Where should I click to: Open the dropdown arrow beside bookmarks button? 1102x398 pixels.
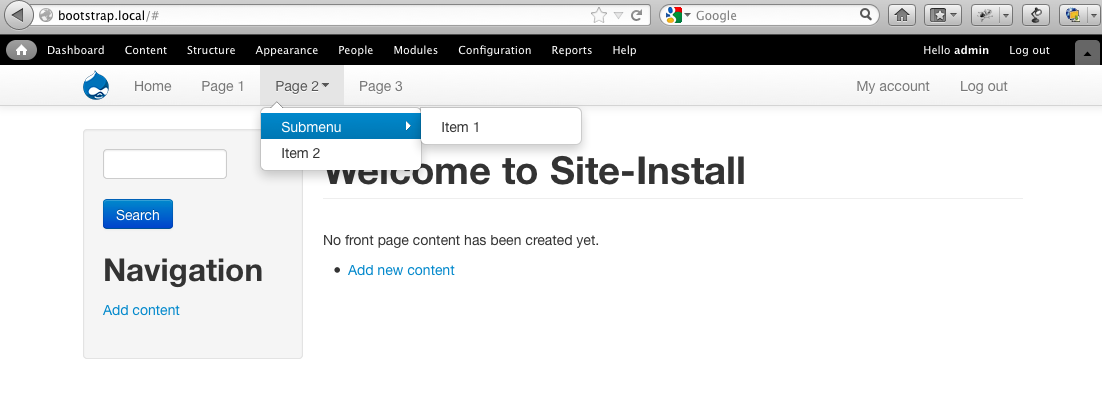(953, 15)
